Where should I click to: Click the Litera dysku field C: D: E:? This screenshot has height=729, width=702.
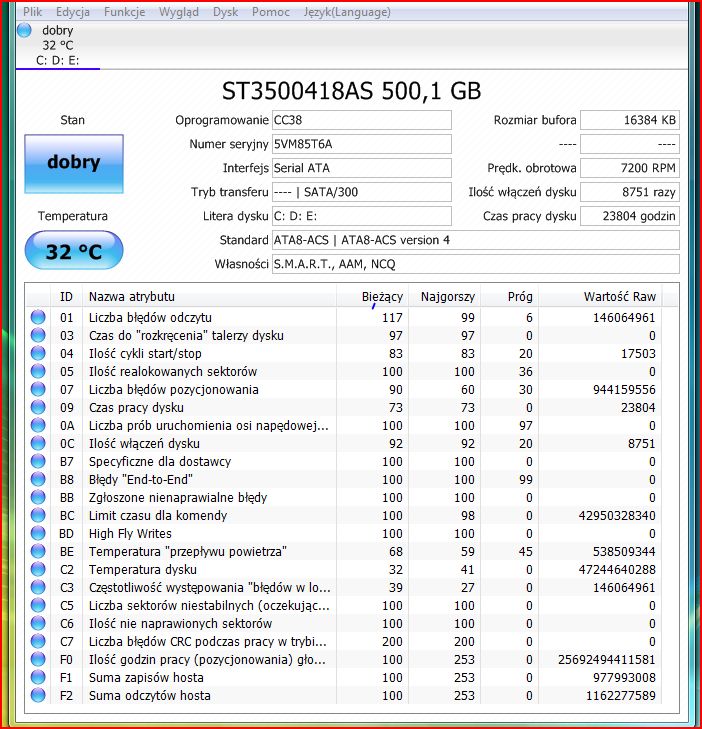(x=361, y=216)
